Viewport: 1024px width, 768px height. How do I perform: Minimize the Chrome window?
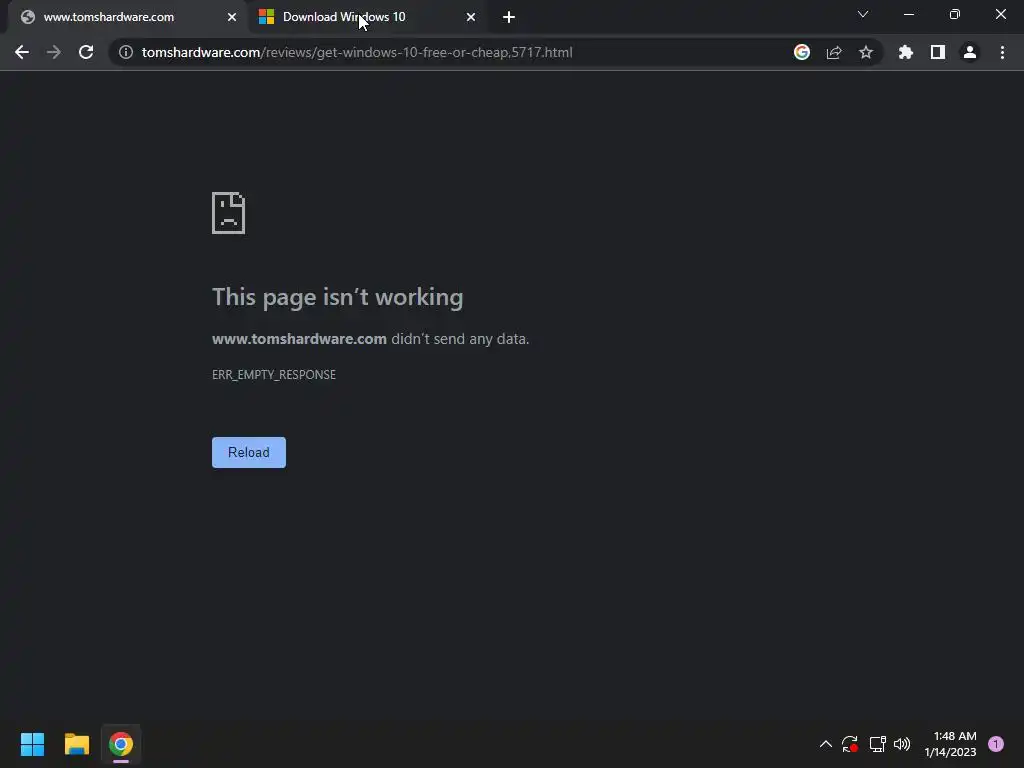(x=908, y=14)
